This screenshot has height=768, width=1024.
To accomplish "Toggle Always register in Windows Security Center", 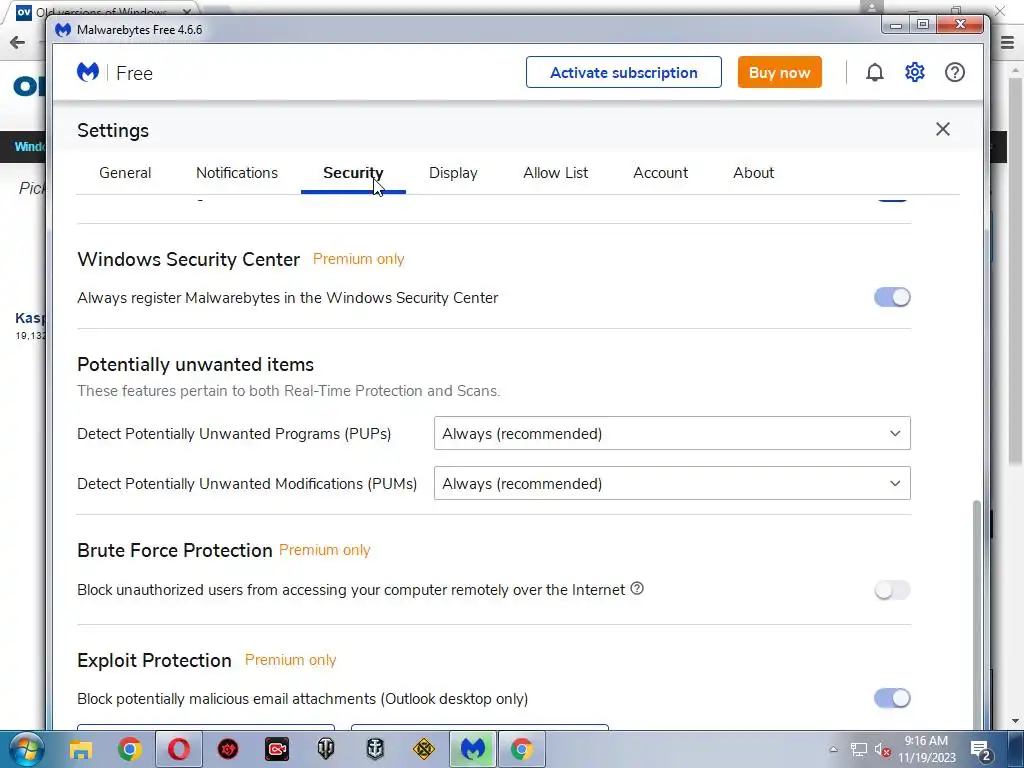I will (892, 297).
